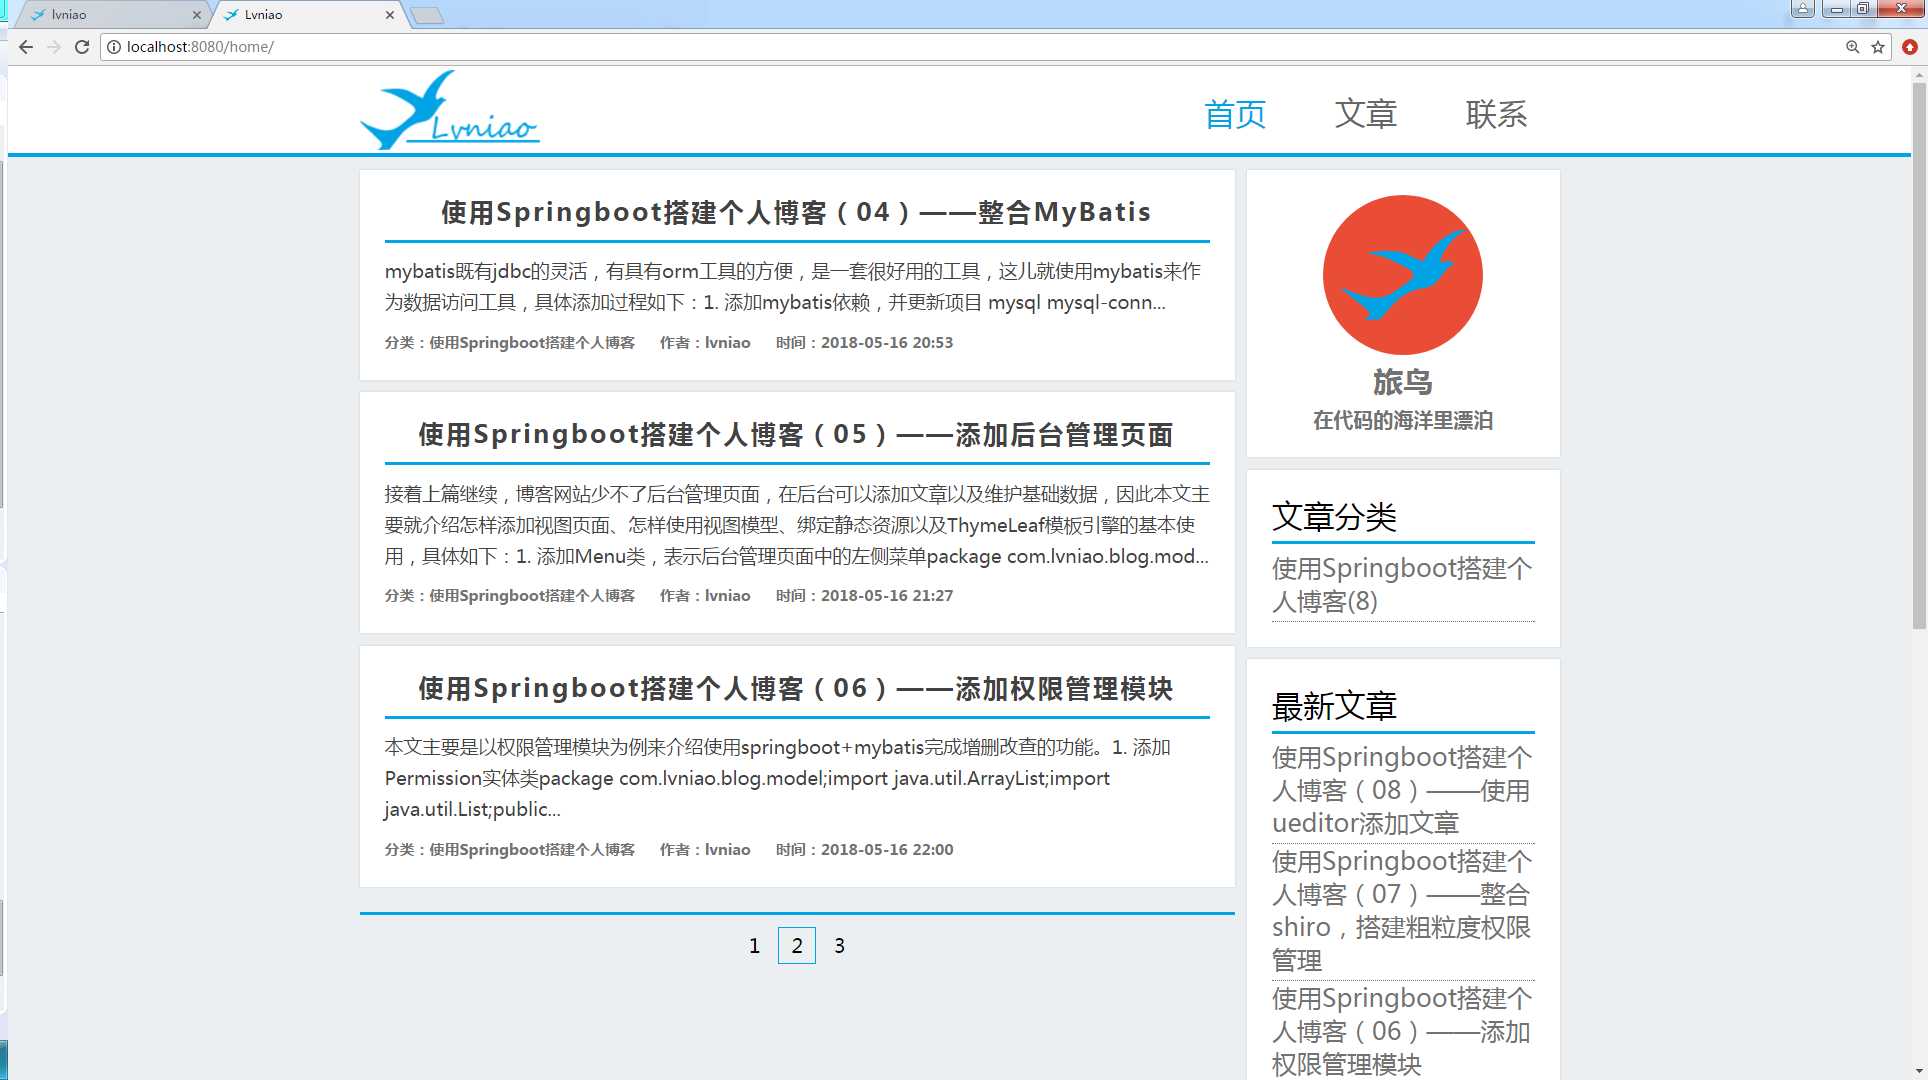The image size is (1928, 1080).
Task: Click the user profile icon in the title bar
Action: click(x=1802, y=9)
